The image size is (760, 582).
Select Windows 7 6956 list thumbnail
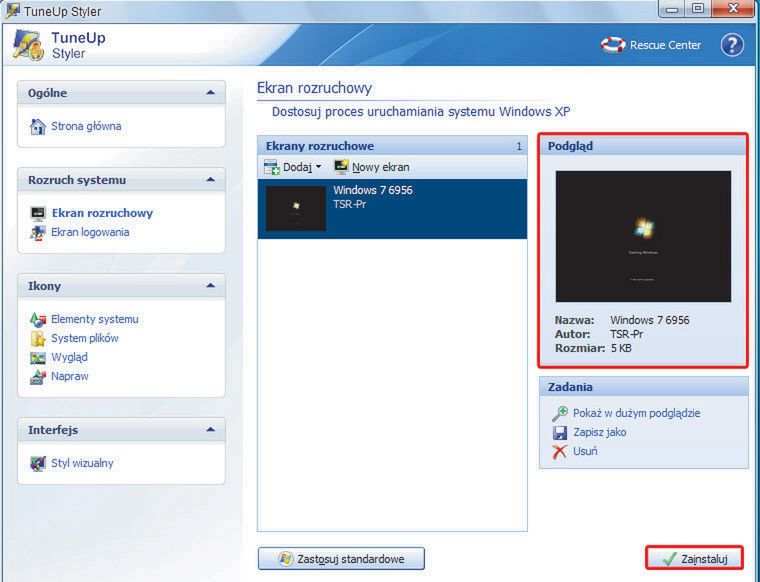pos(296,208)
